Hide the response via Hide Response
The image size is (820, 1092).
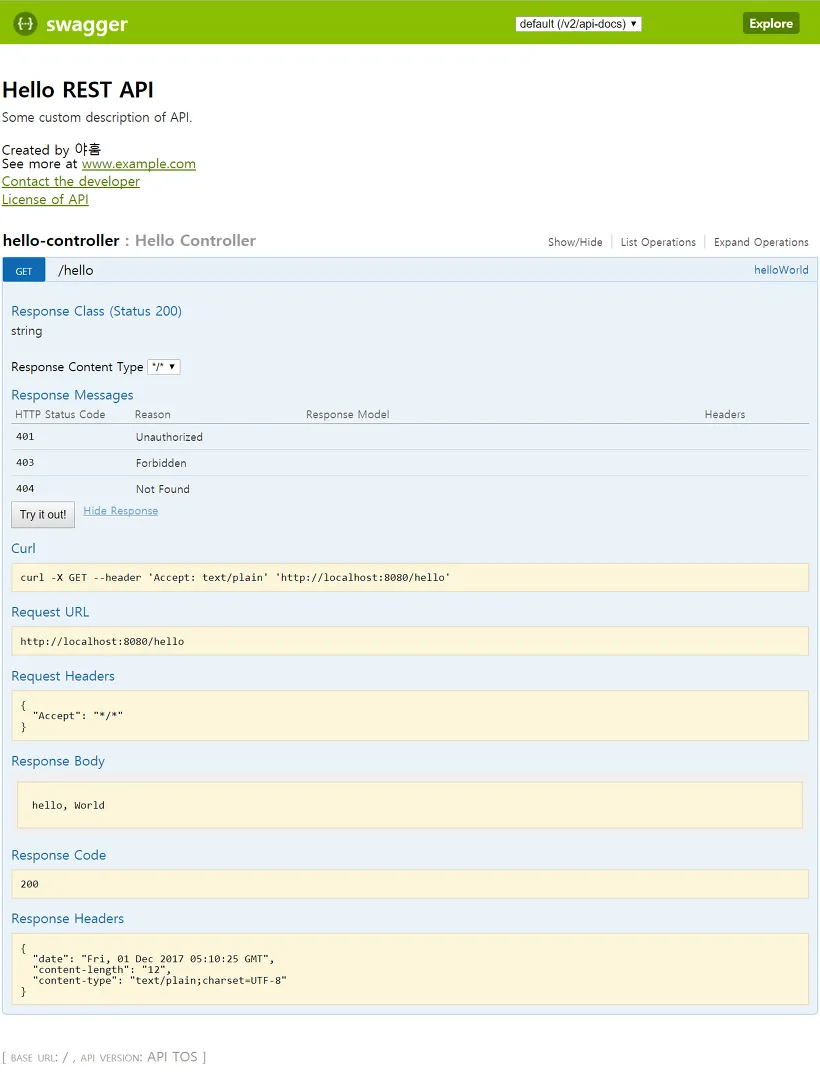[121, 510]
